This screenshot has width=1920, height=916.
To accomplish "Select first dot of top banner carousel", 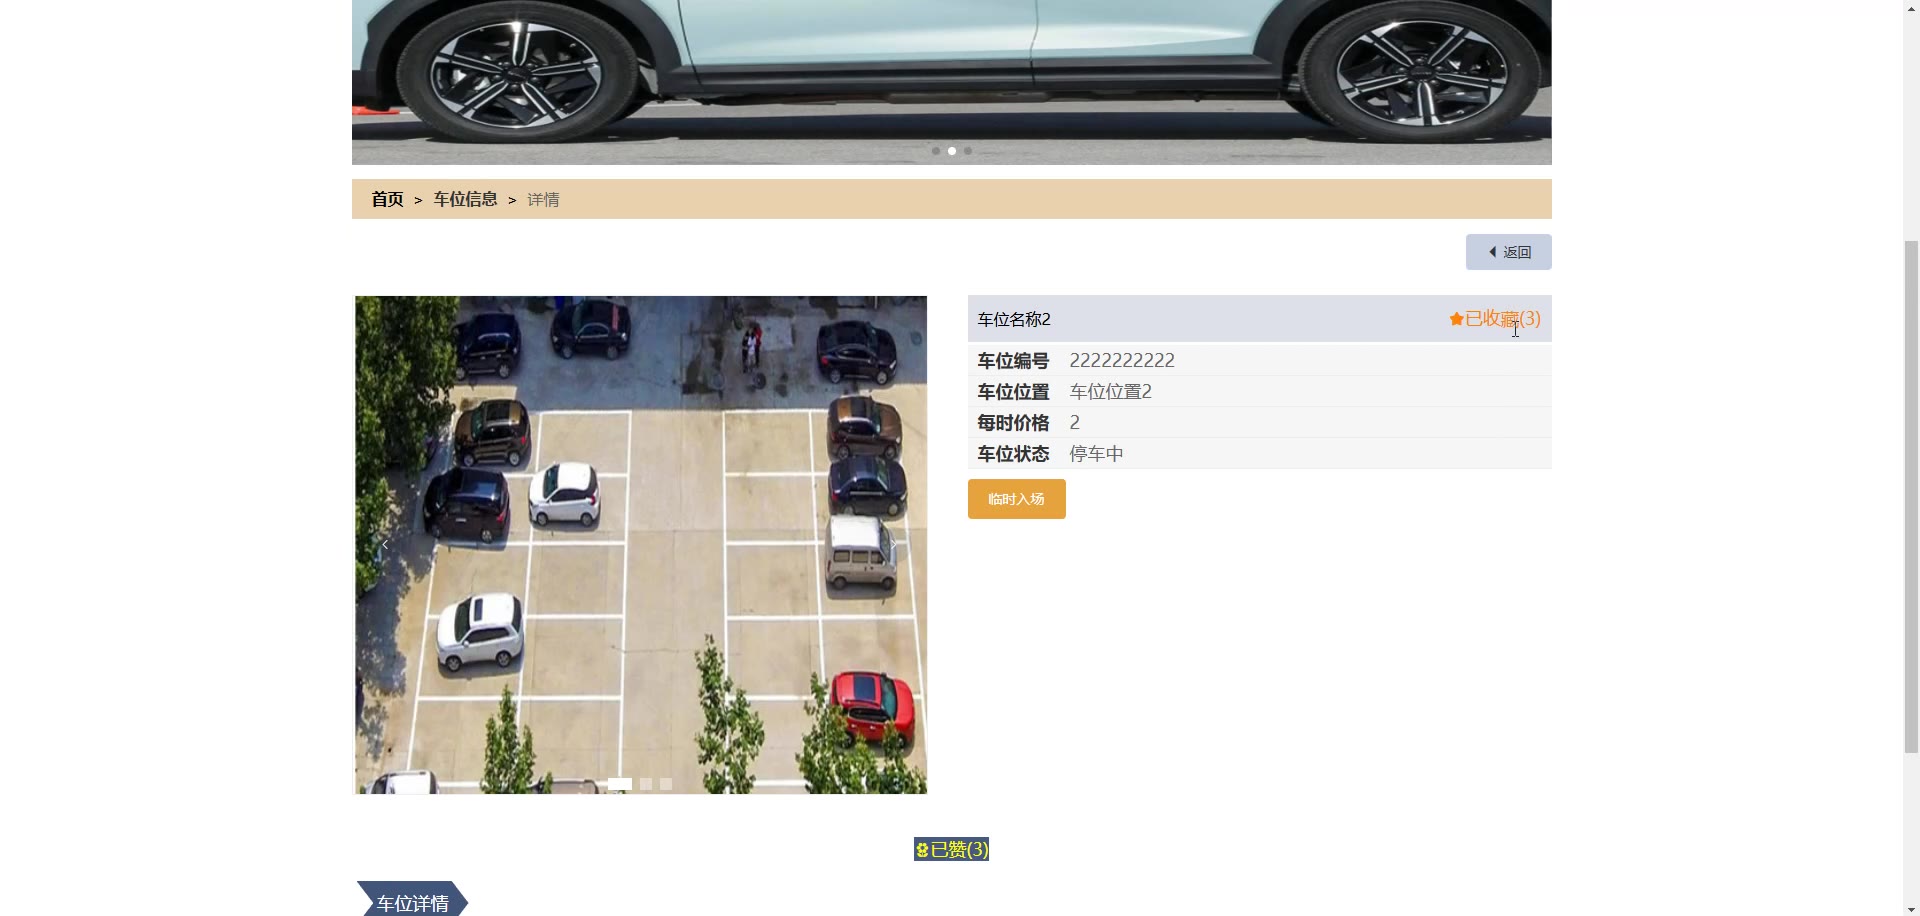I will pos(935,151).
